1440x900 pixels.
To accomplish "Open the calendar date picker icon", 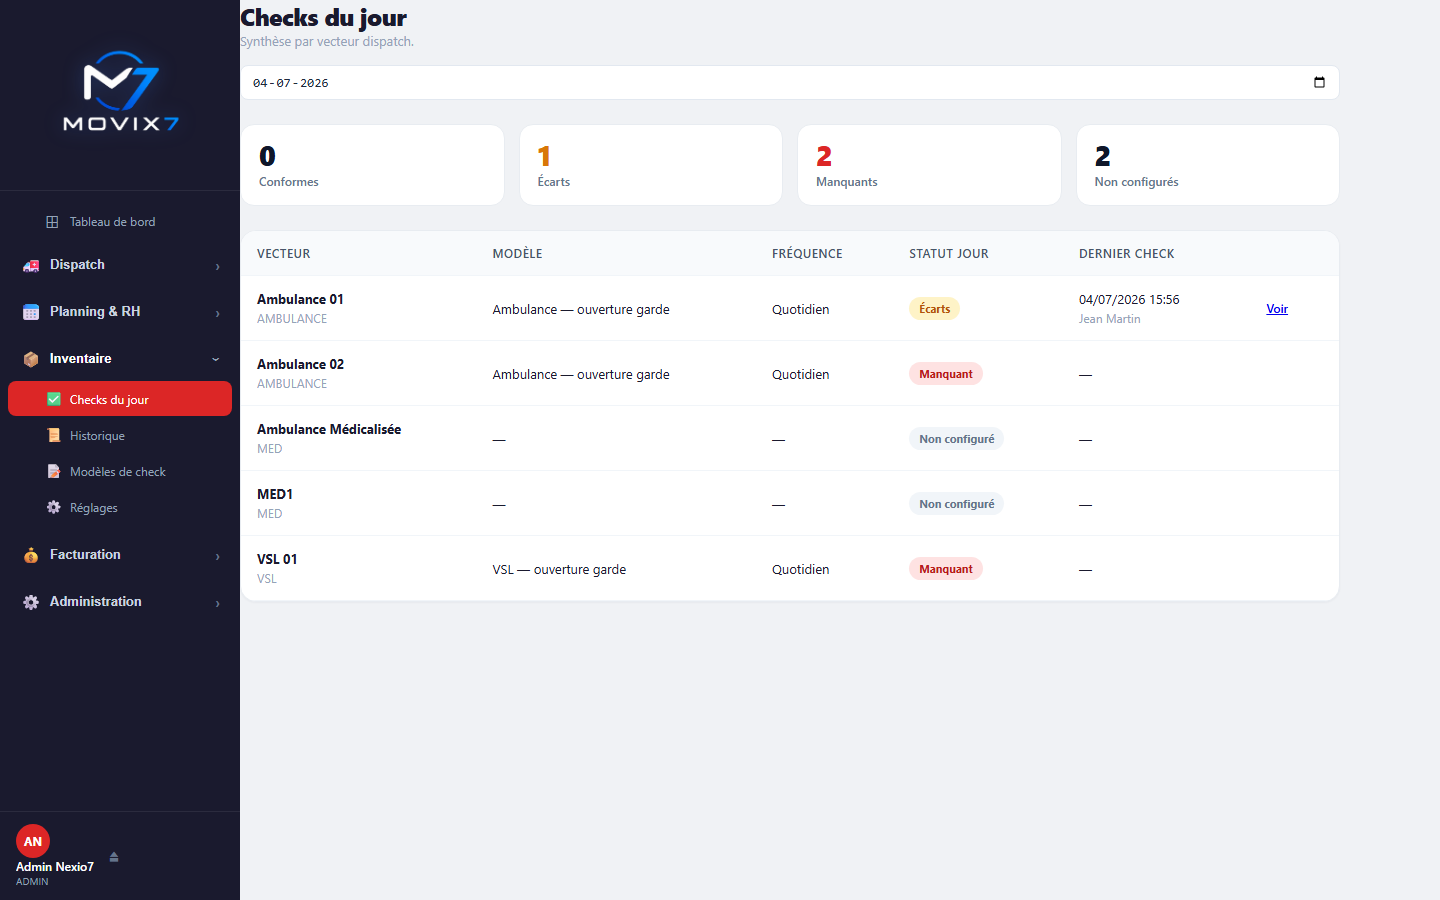I will 1319,82.
